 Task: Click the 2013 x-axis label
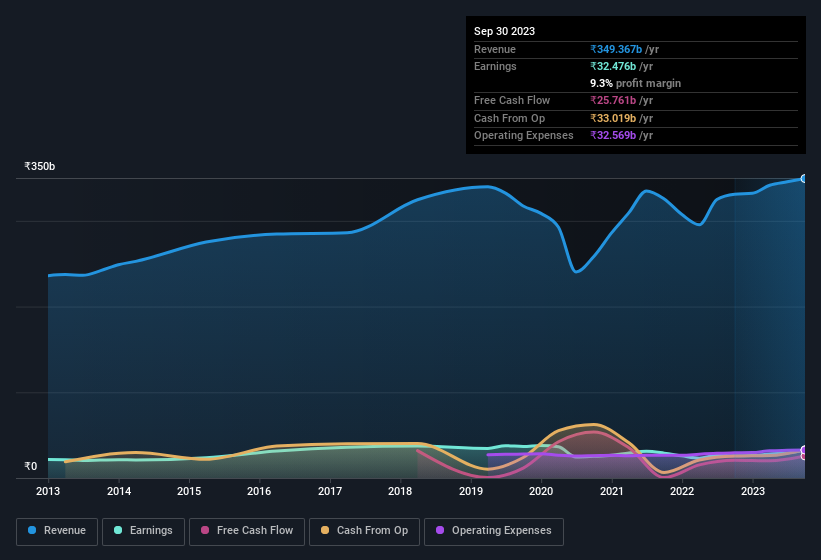coord(48,491)
